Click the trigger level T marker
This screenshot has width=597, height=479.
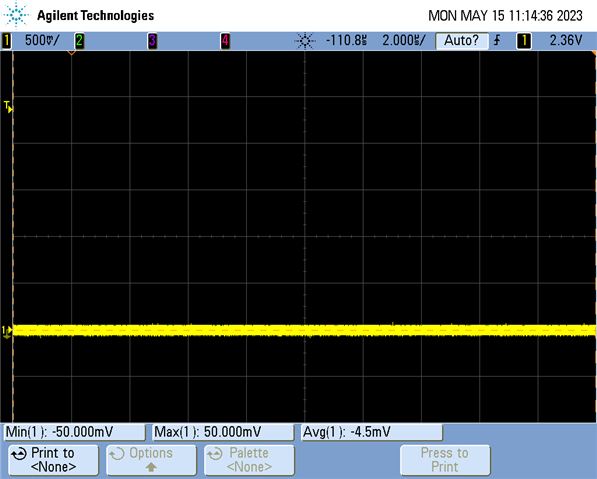pyautogui.click(x=8, y=107)
